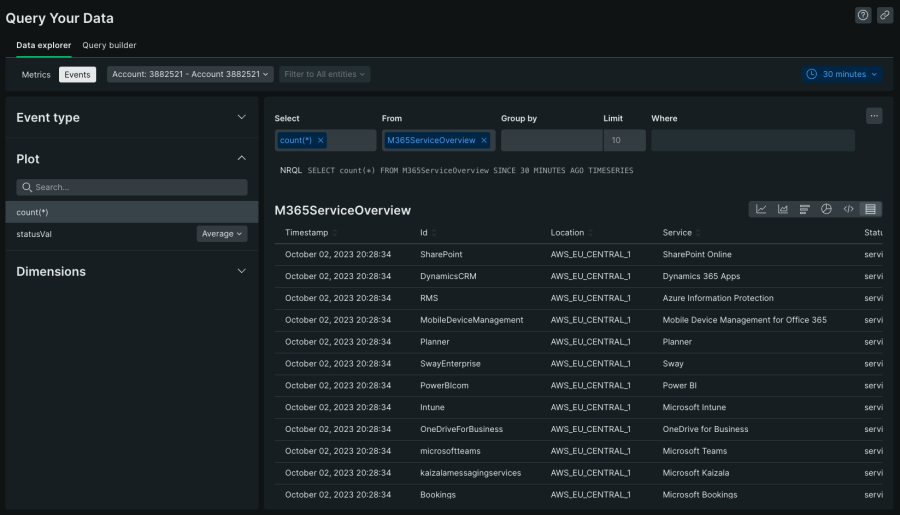Click the Limit field showing 10
The height and width of the screenshot is (515, 900).
click(624, 141)
